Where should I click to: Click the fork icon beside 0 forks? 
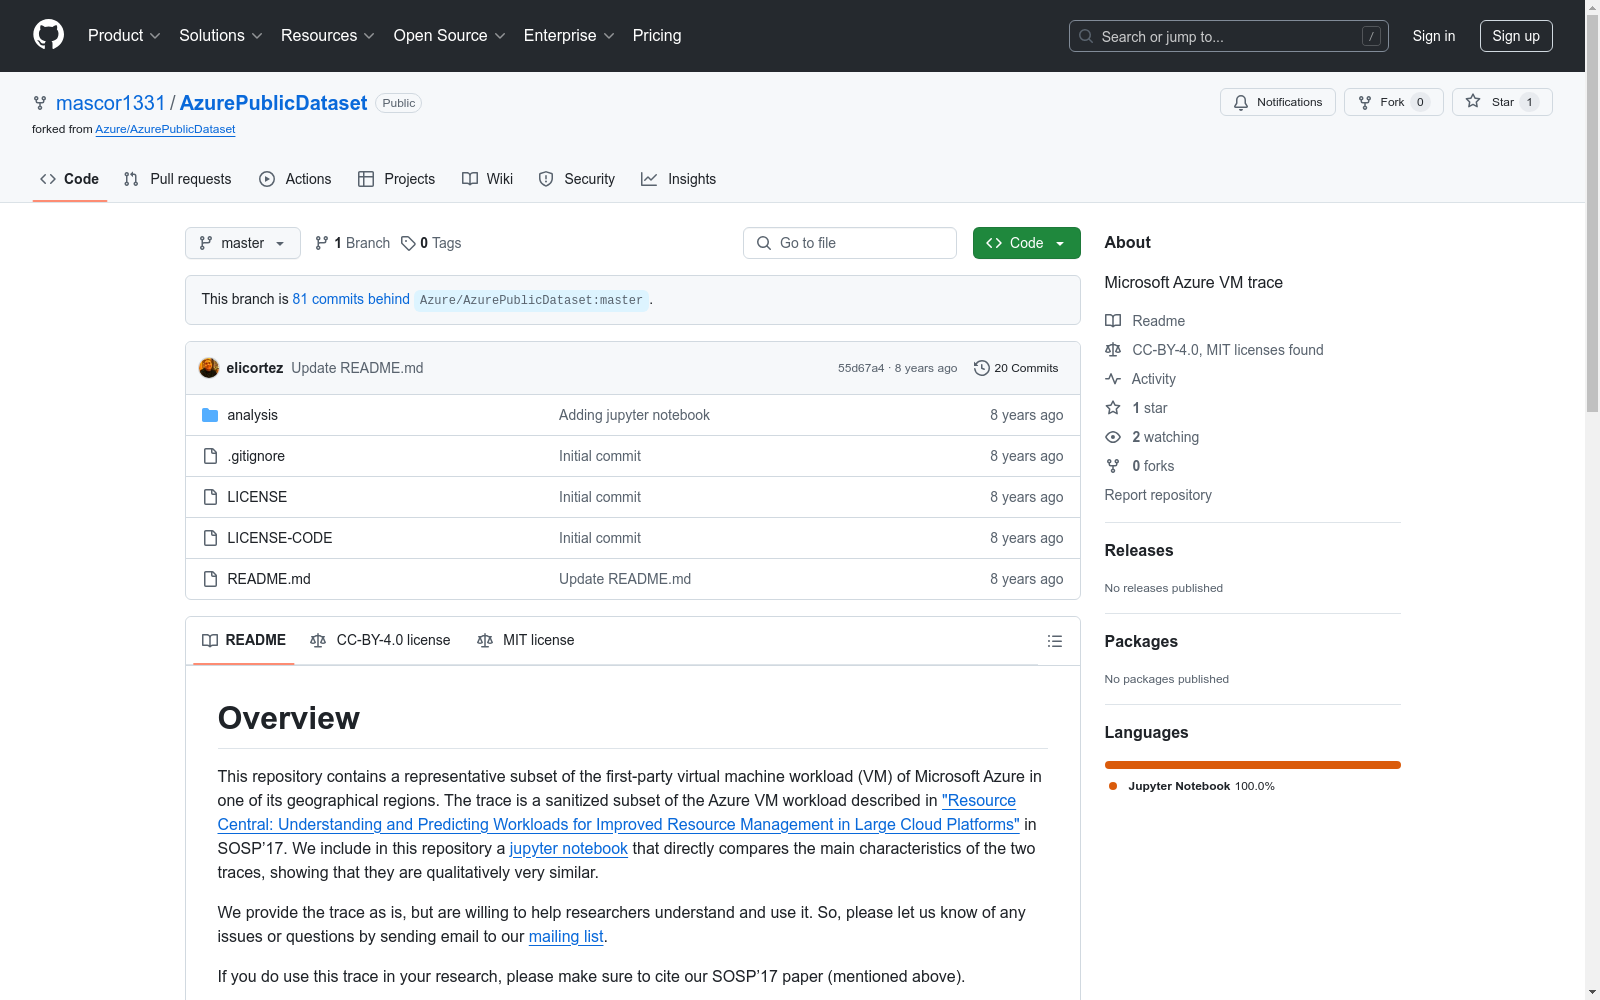point(1113,466)
